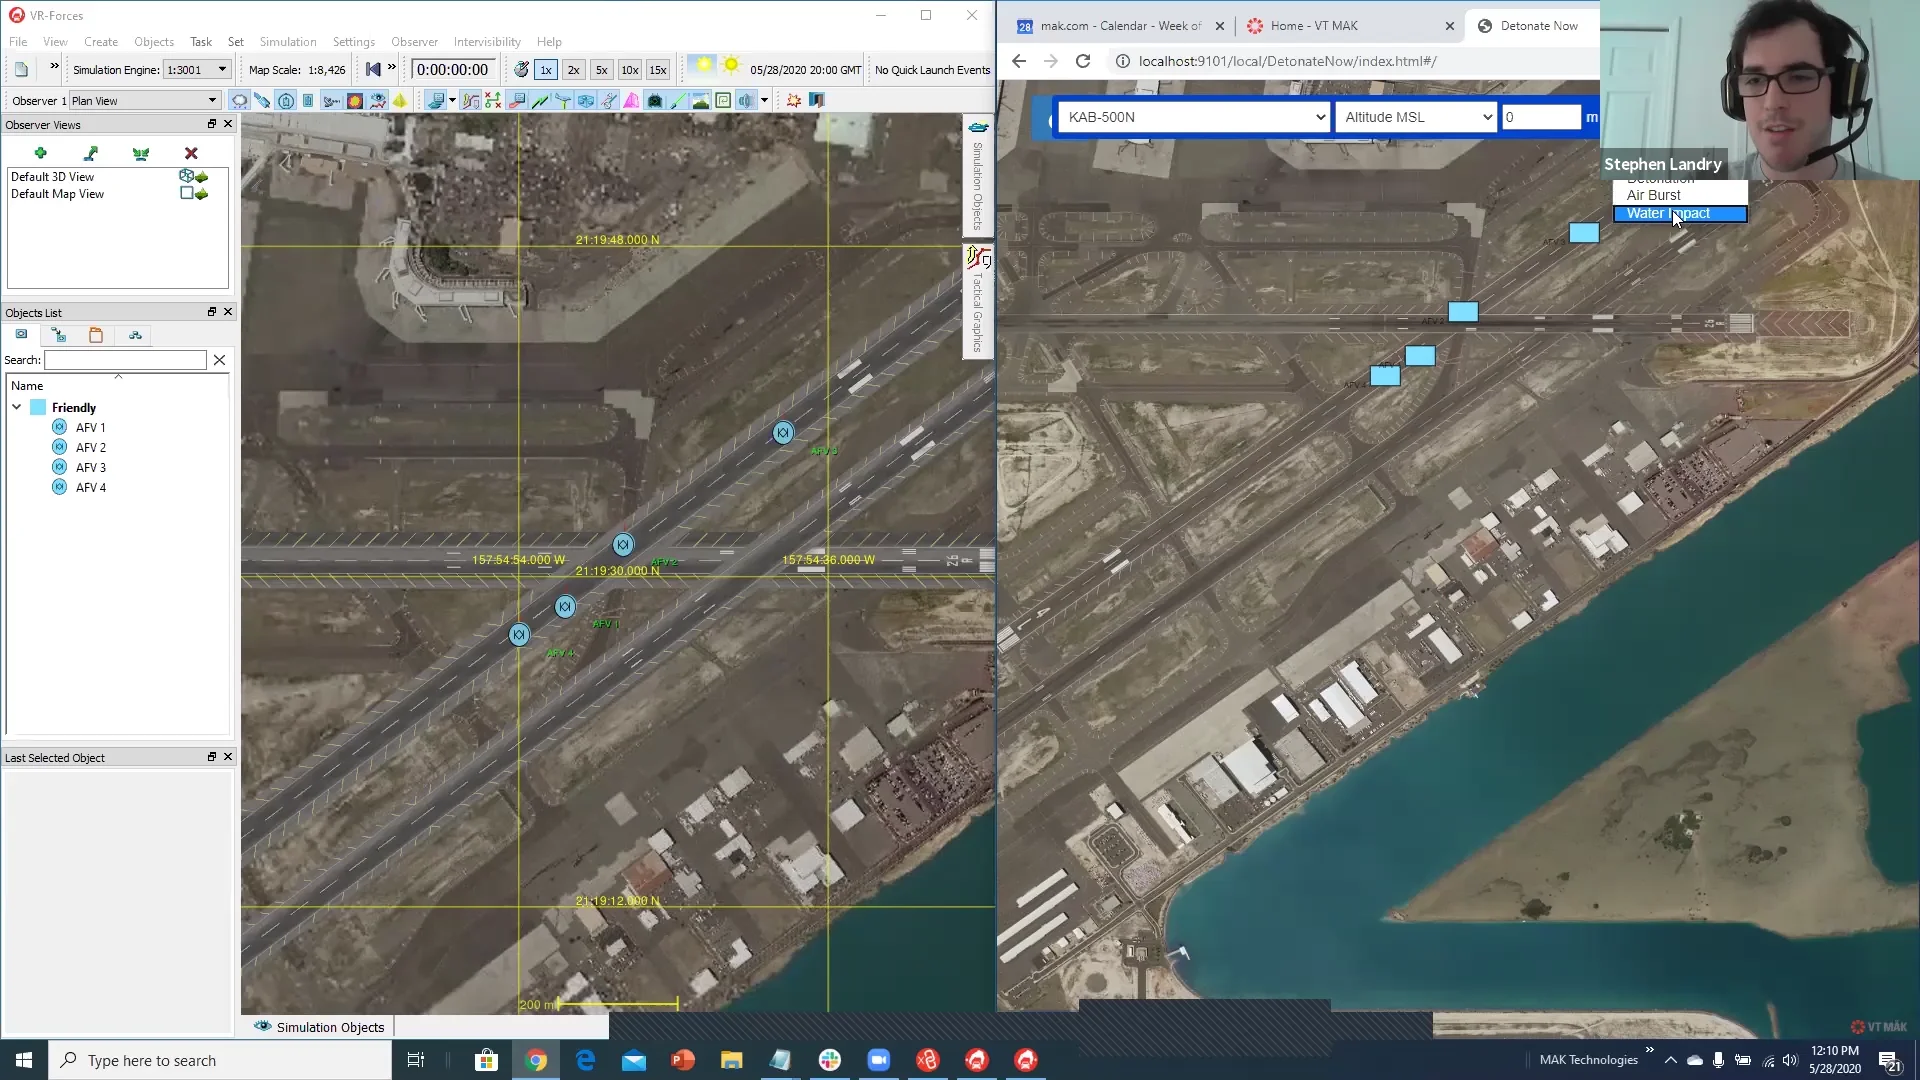
Task: Open the Observer menu
Action: (x=414, y=42)
